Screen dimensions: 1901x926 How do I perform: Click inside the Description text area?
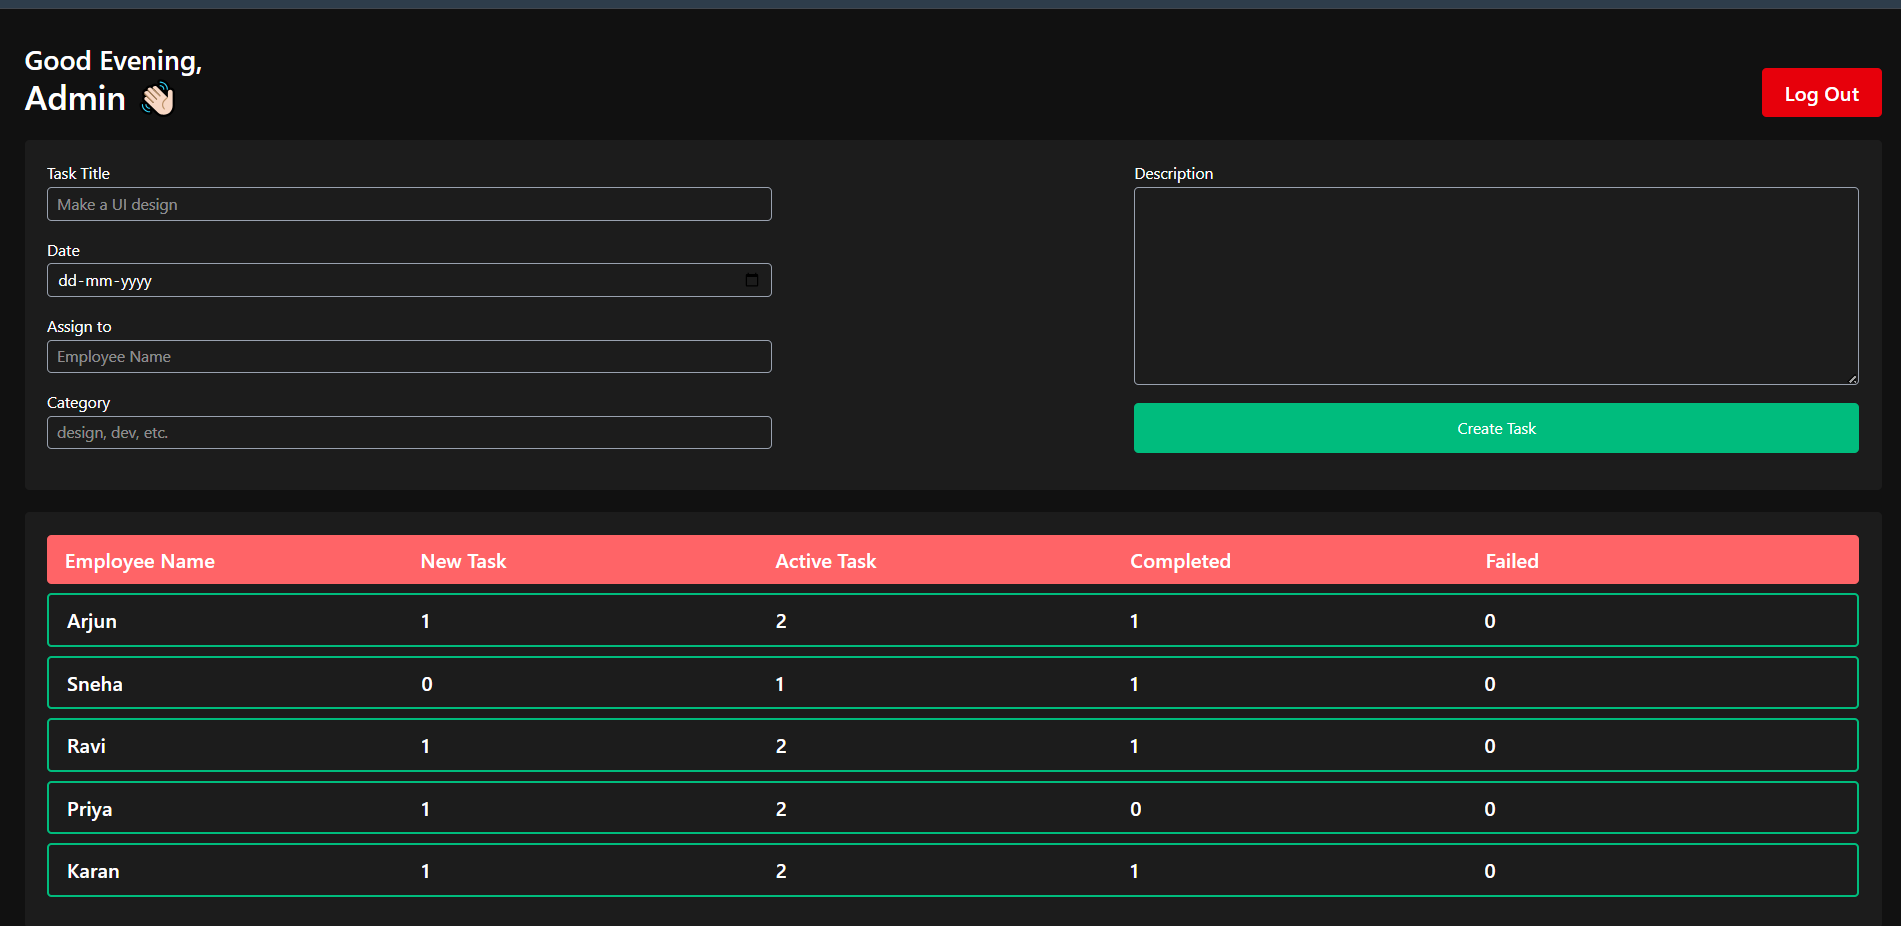(x=1495, y=285)
